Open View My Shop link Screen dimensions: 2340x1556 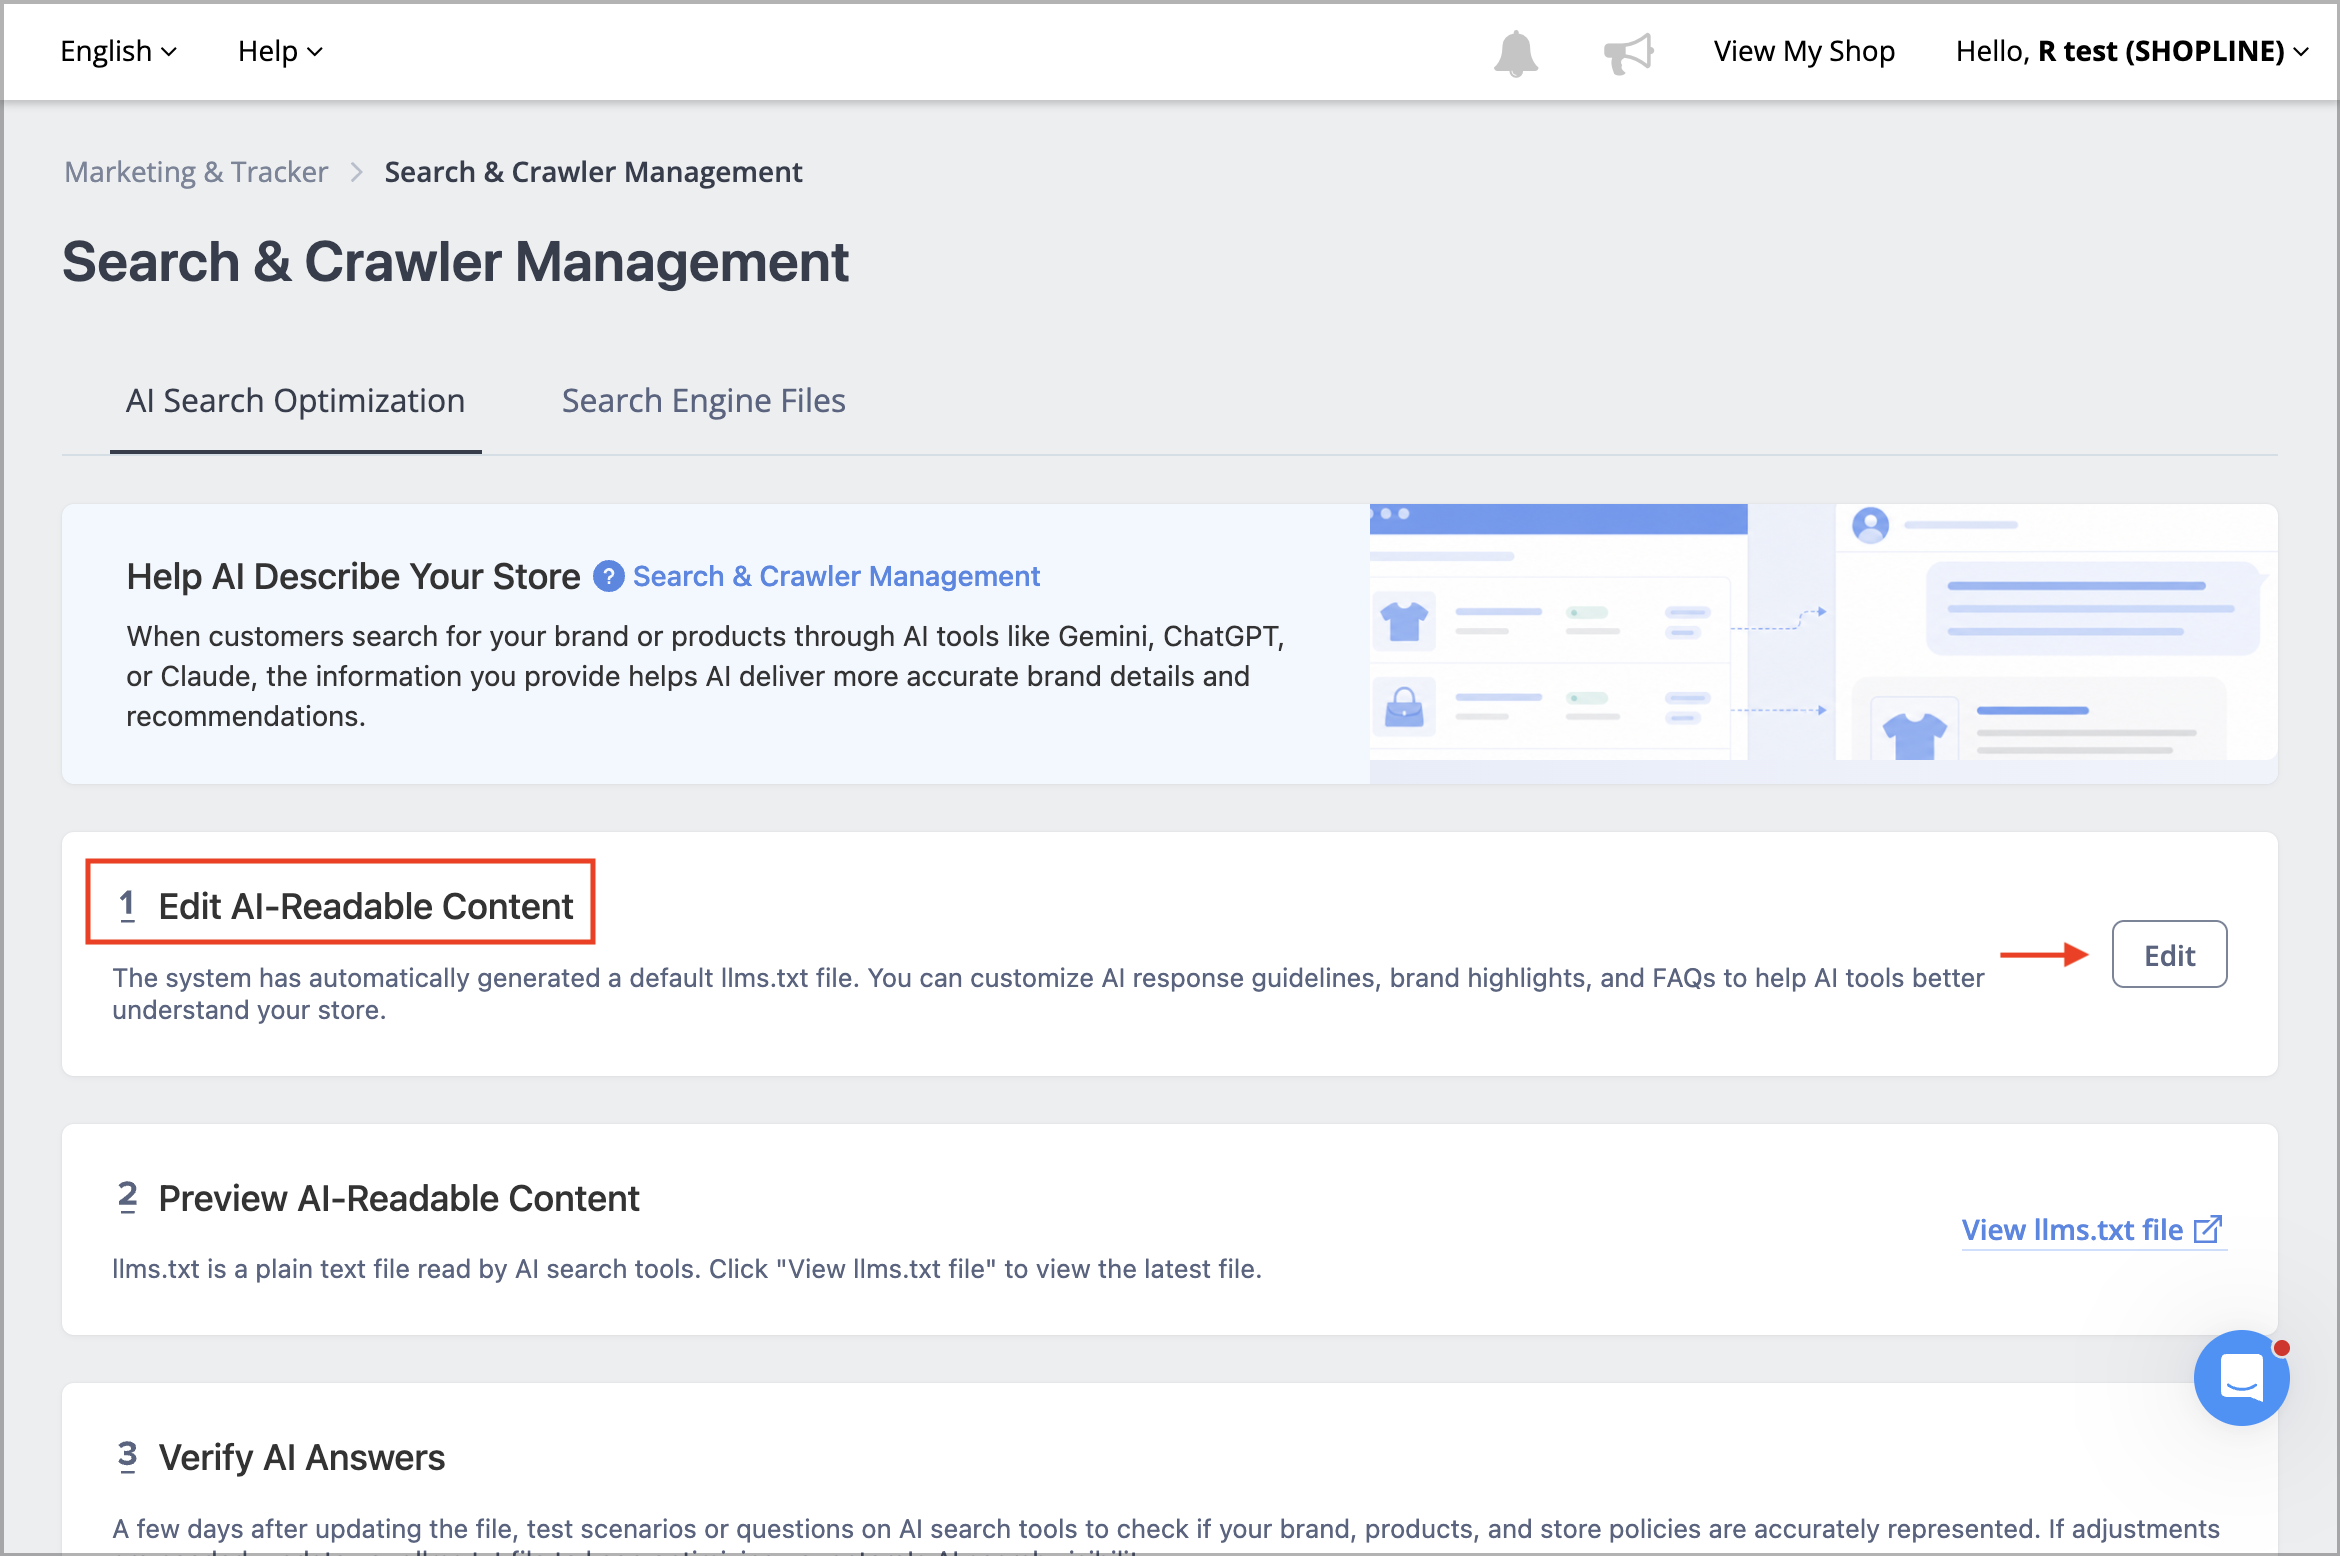click(x=1804, y=51)
